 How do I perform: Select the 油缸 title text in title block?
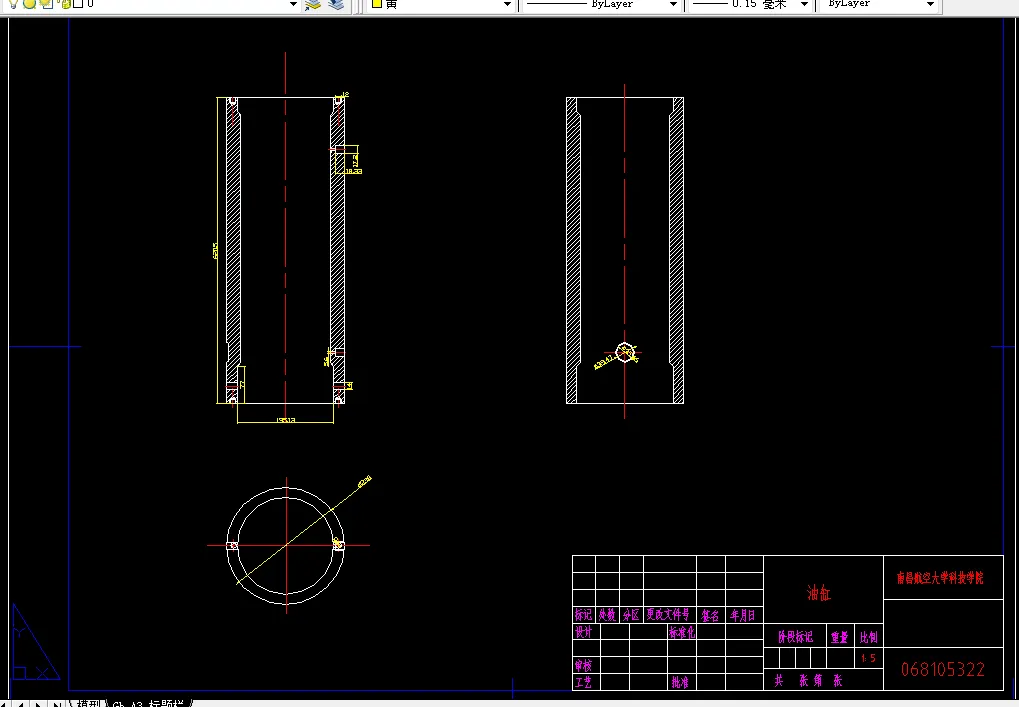(819, 592)
